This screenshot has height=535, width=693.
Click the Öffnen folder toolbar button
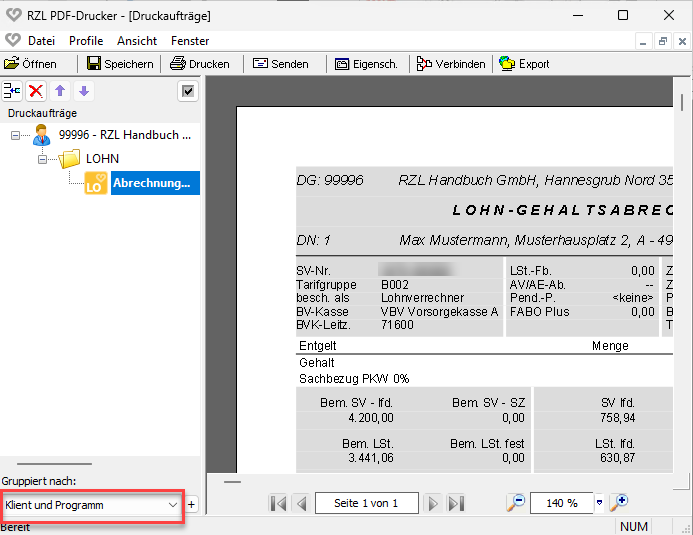(x=31, y=64)
